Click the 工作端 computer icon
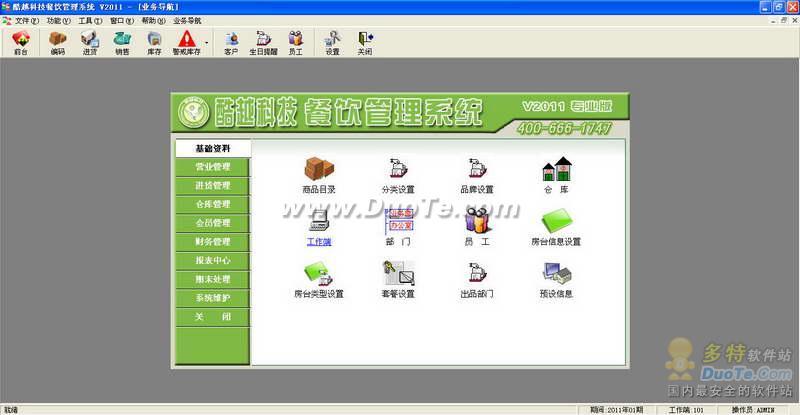The width and height of the screenshot is (800, 415). (x=319, y=221)
